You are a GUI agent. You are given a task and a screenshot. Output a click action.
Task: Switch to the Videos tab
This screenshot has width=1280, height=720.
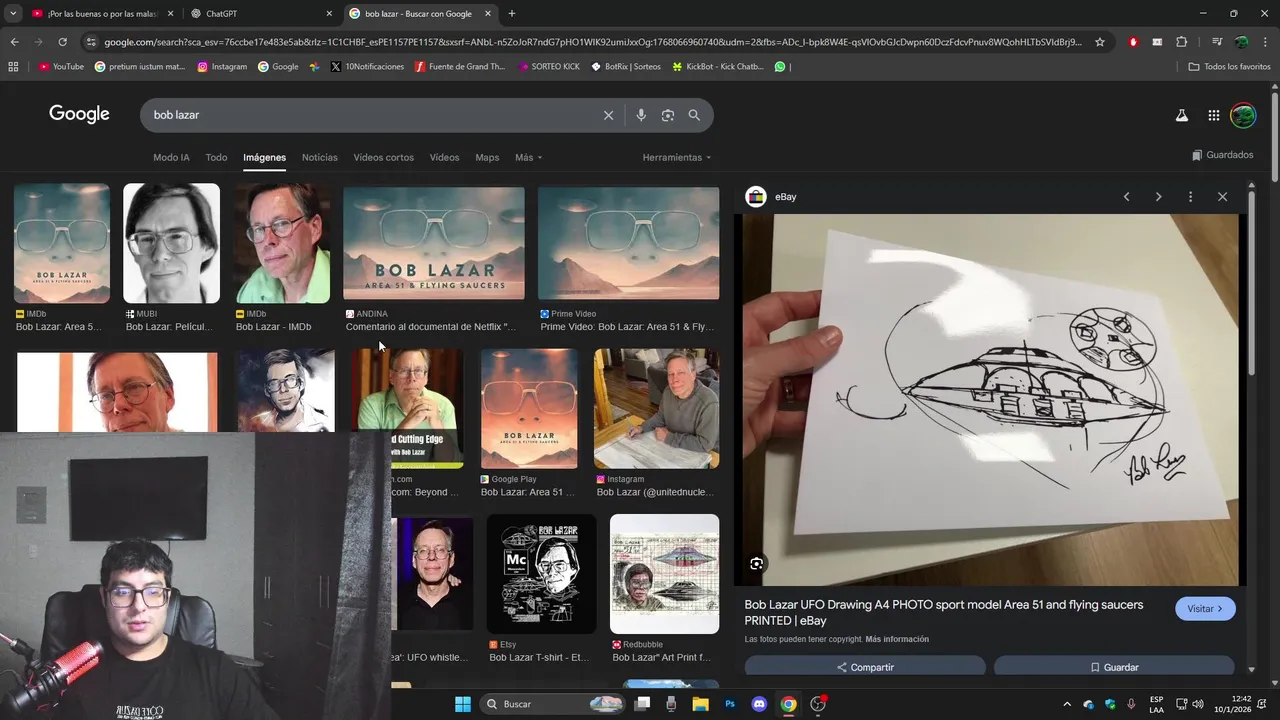point(444,158)
